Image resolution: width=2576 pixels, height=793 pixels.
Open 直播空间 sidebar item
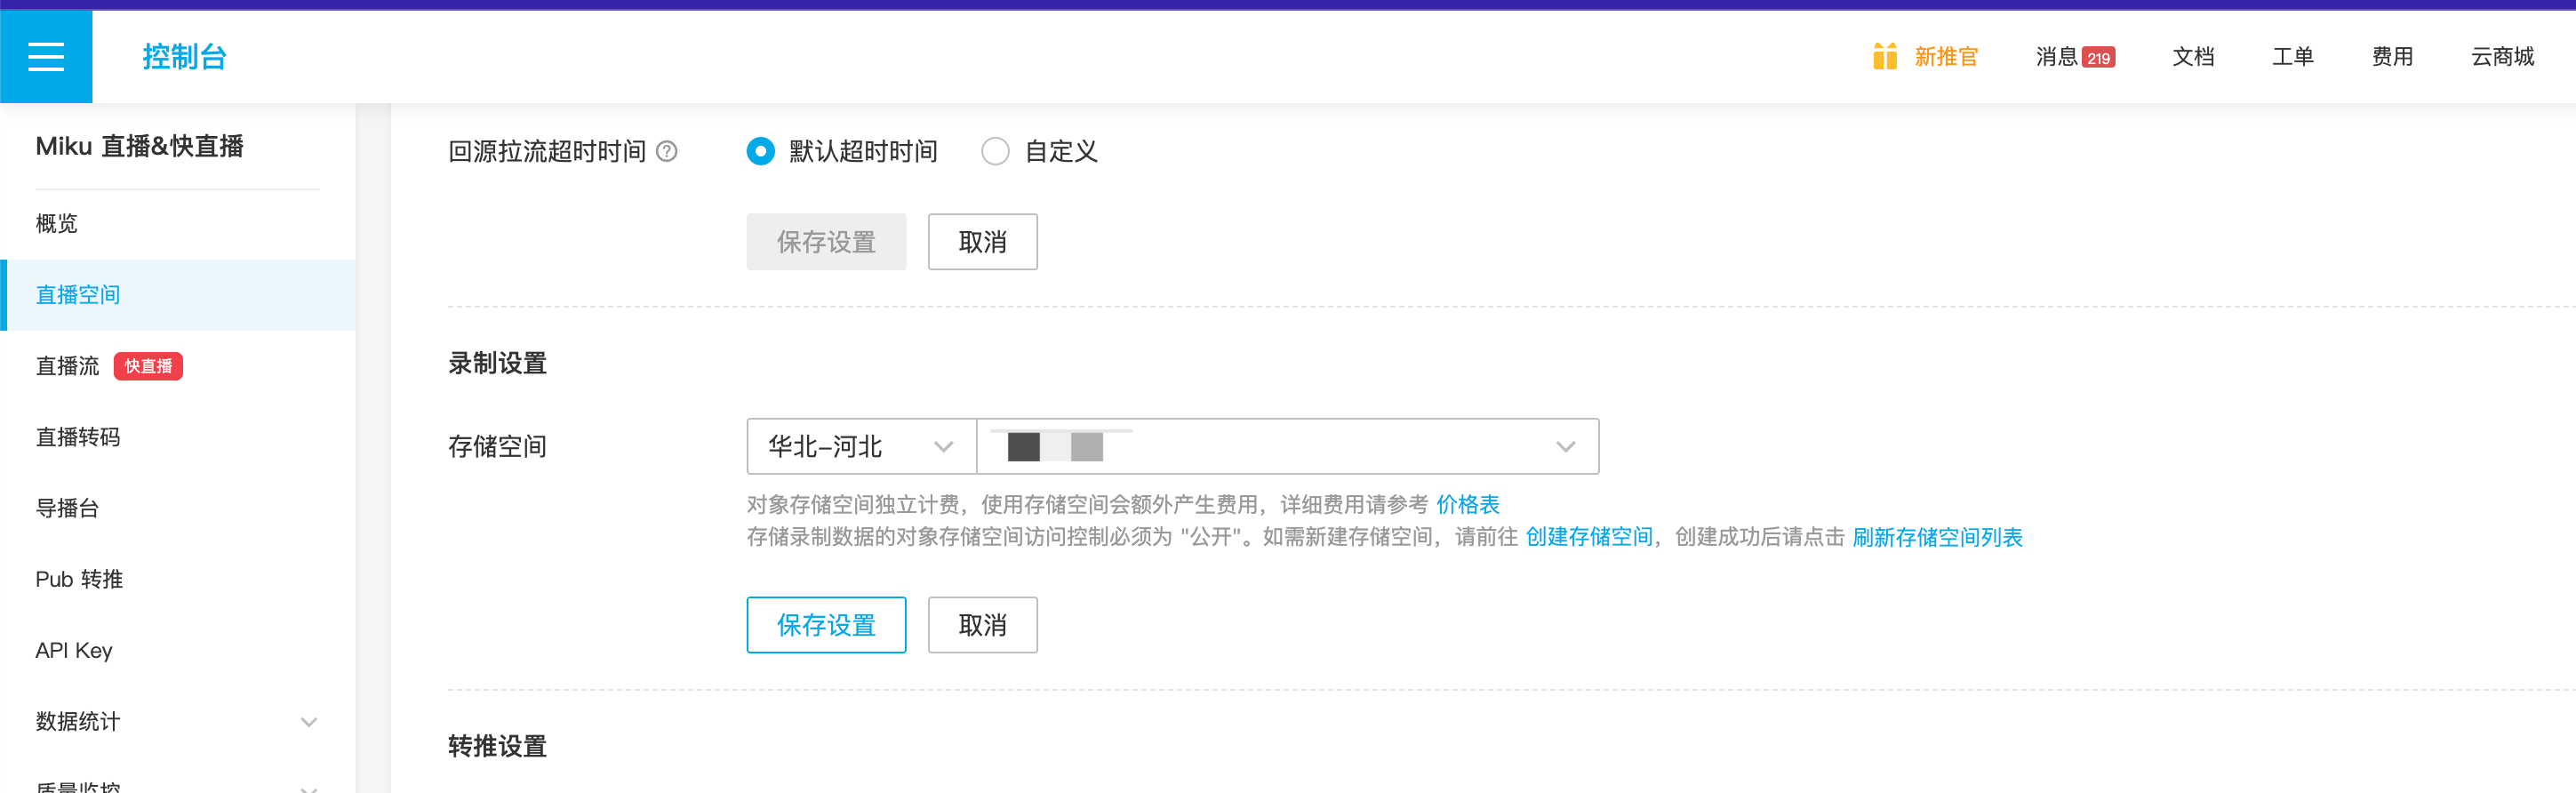pyautogui.click(x=178, y=295)
